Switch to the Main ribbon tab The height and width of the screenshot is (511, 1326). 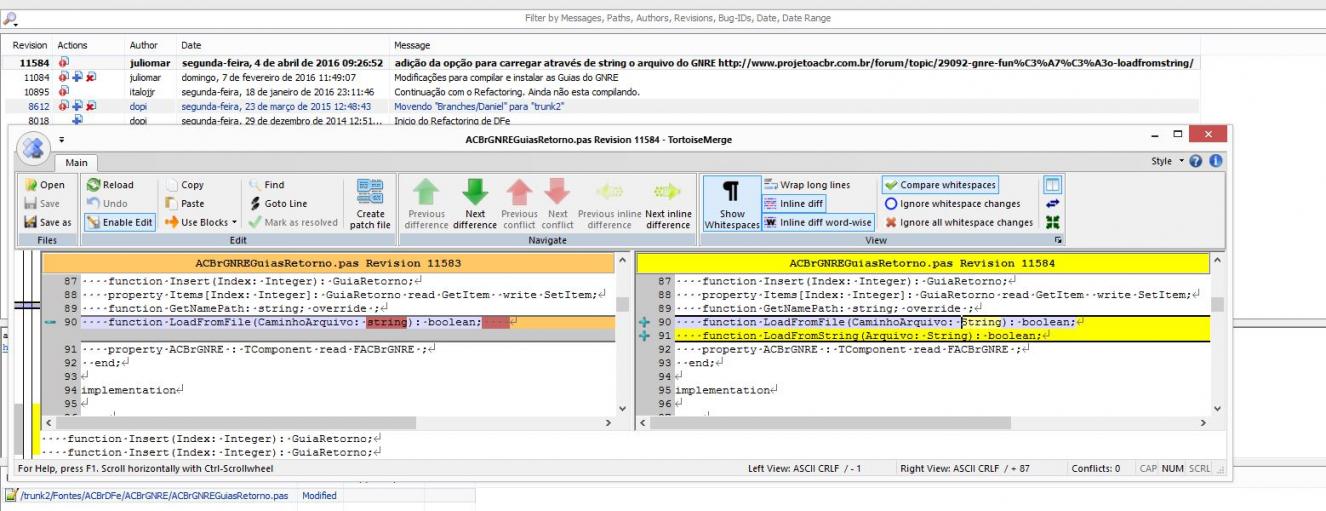(76, 162)
